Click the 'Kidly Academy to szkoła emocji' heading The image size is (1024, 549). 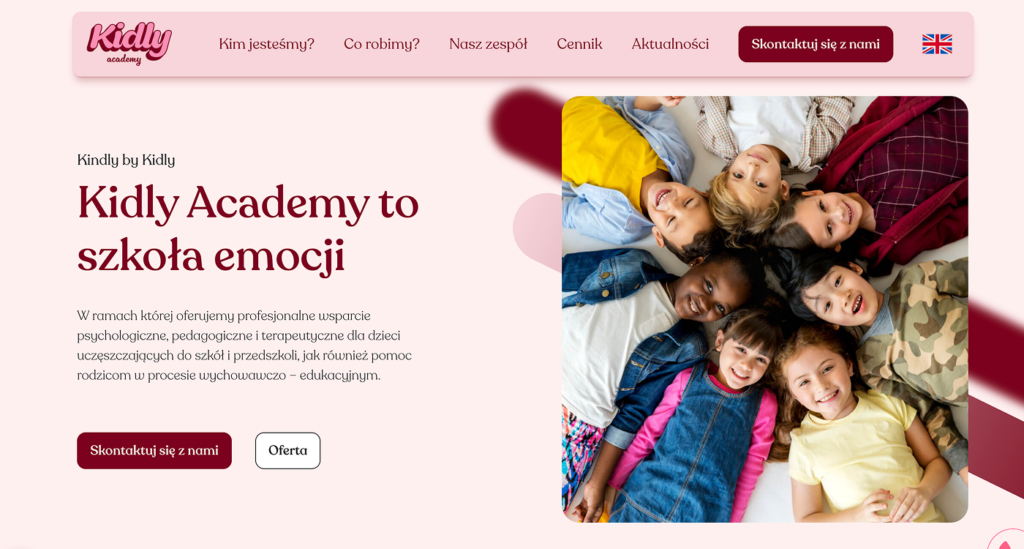point(248,228)
